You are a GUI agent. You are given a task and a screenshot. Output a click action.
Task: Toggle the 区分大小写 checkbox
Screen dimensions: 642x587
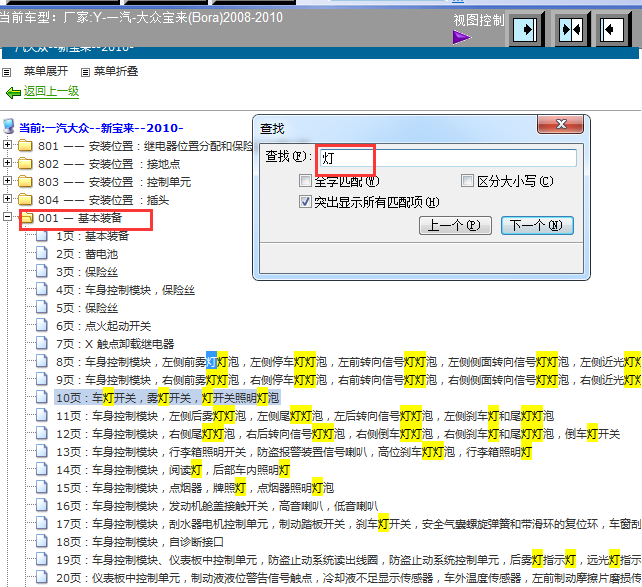coord(467,181)
